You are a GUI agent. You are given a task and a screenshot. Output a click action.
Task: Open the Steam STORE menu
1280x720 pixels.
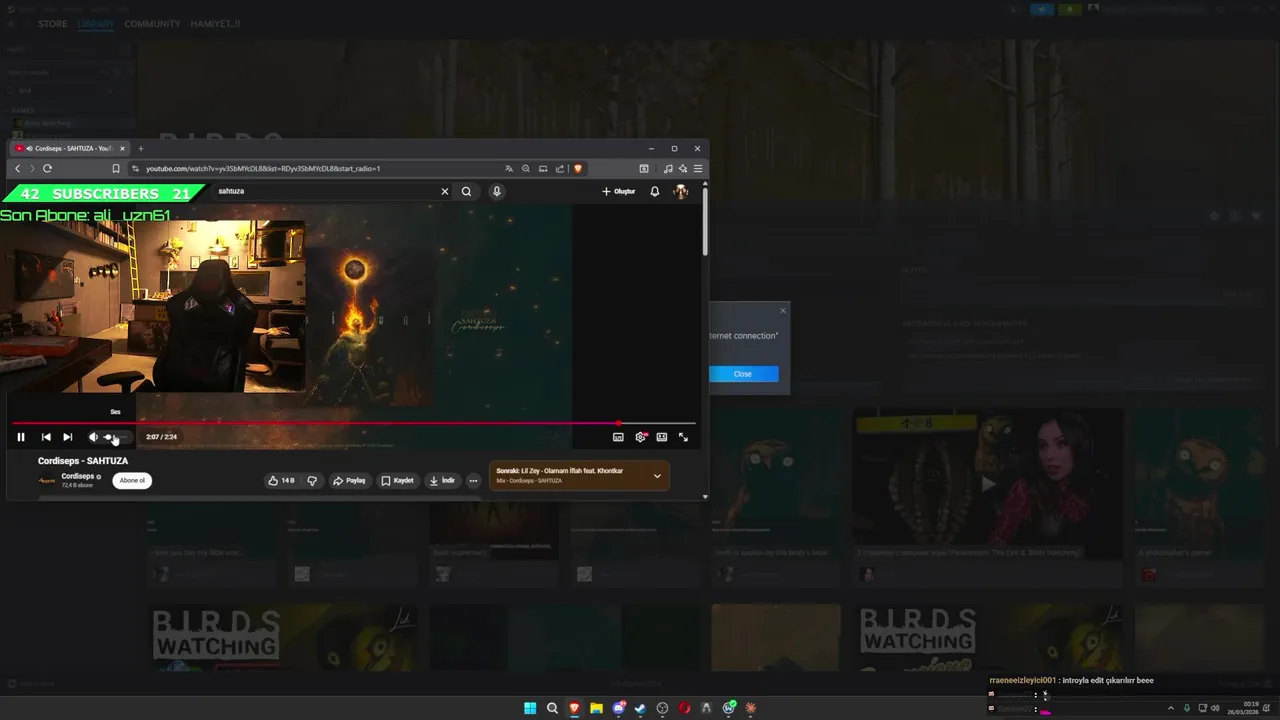tap(53, 24)
